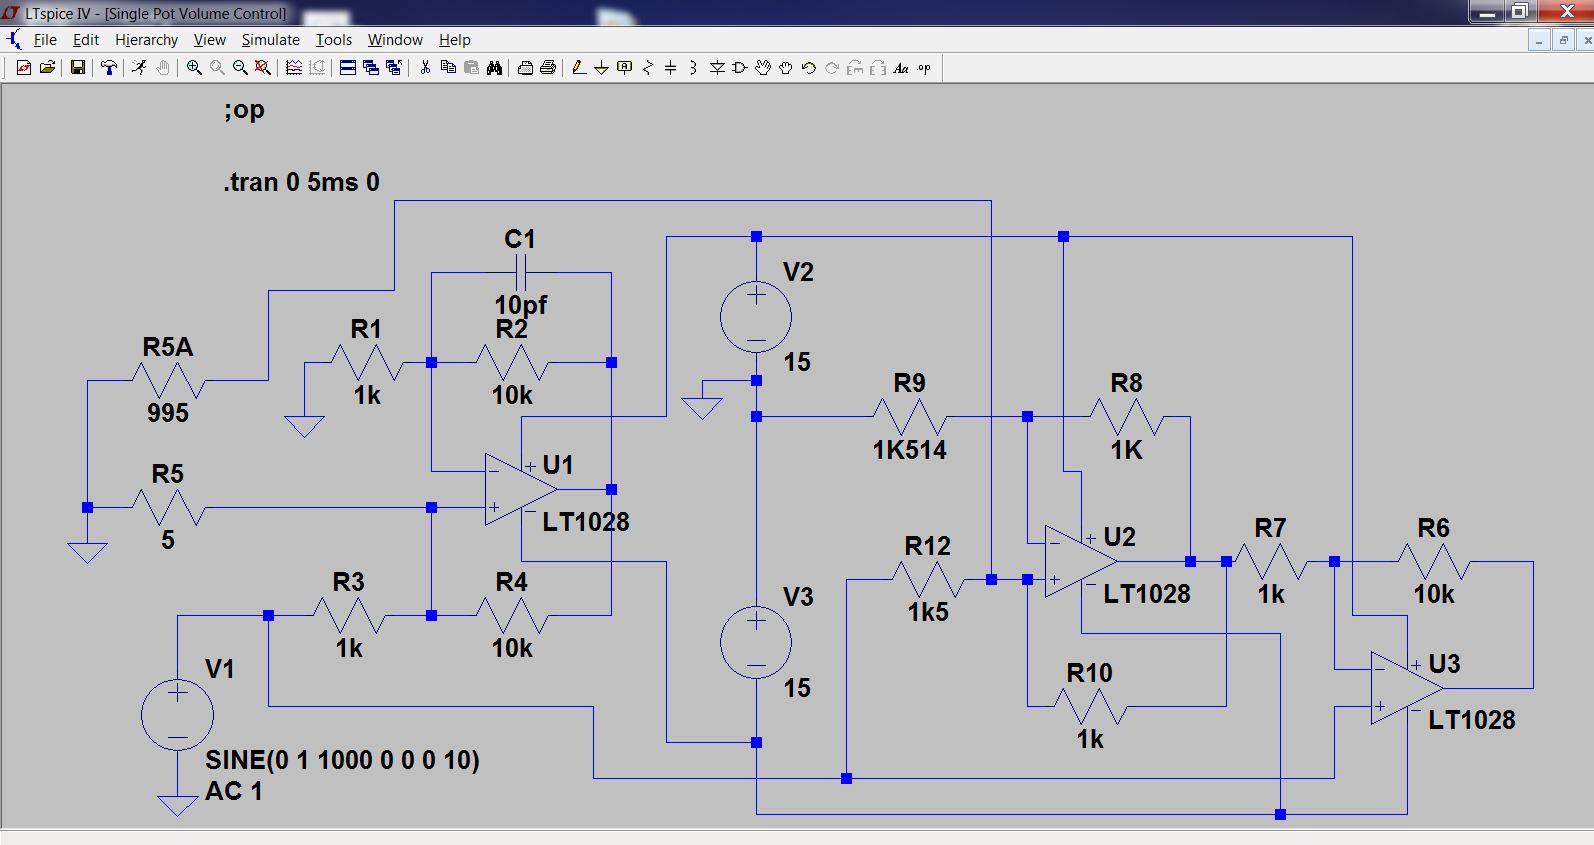Viewport: 1594px width, 845px height.
Task: Select op-amp U1 LT1028
Action: 520,489
